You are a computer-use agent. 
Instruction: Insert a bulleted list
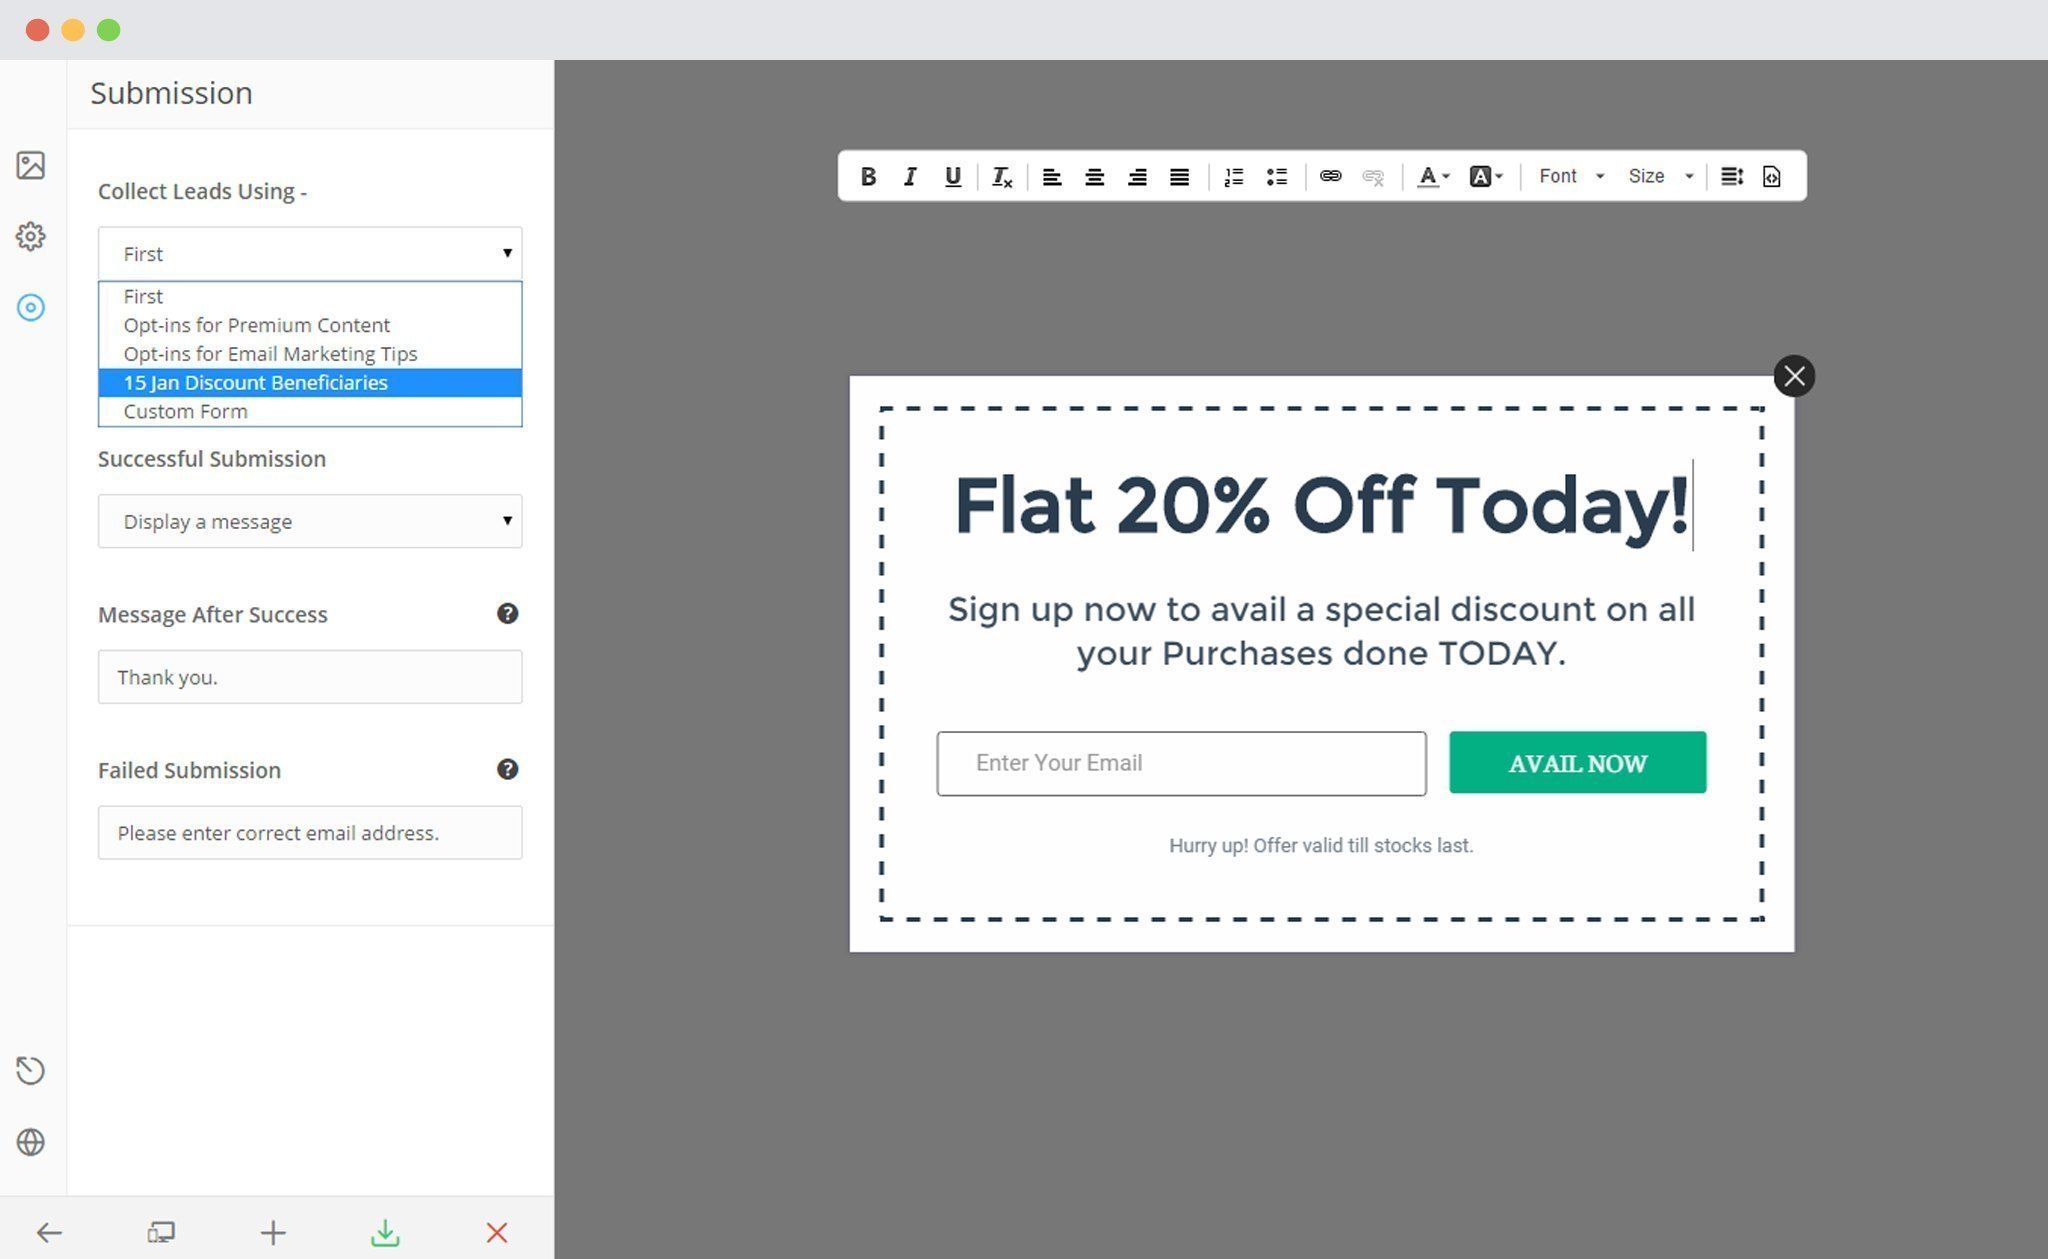click(x=1277, y=177)
